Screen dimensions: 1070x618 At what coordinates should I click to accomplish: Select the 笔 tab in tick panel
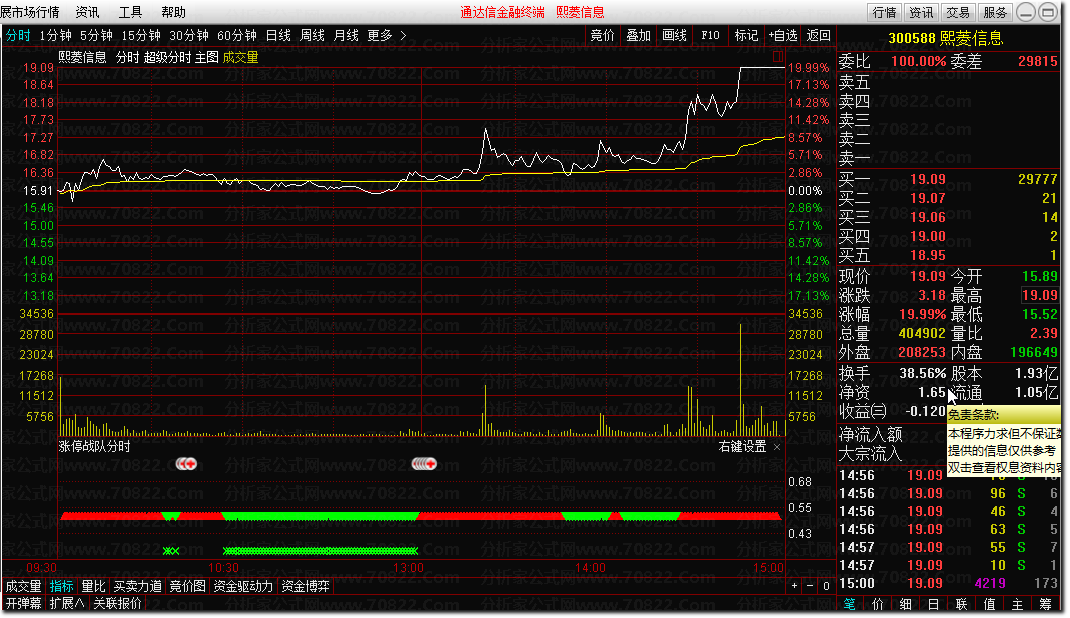[x=850, y=604]
